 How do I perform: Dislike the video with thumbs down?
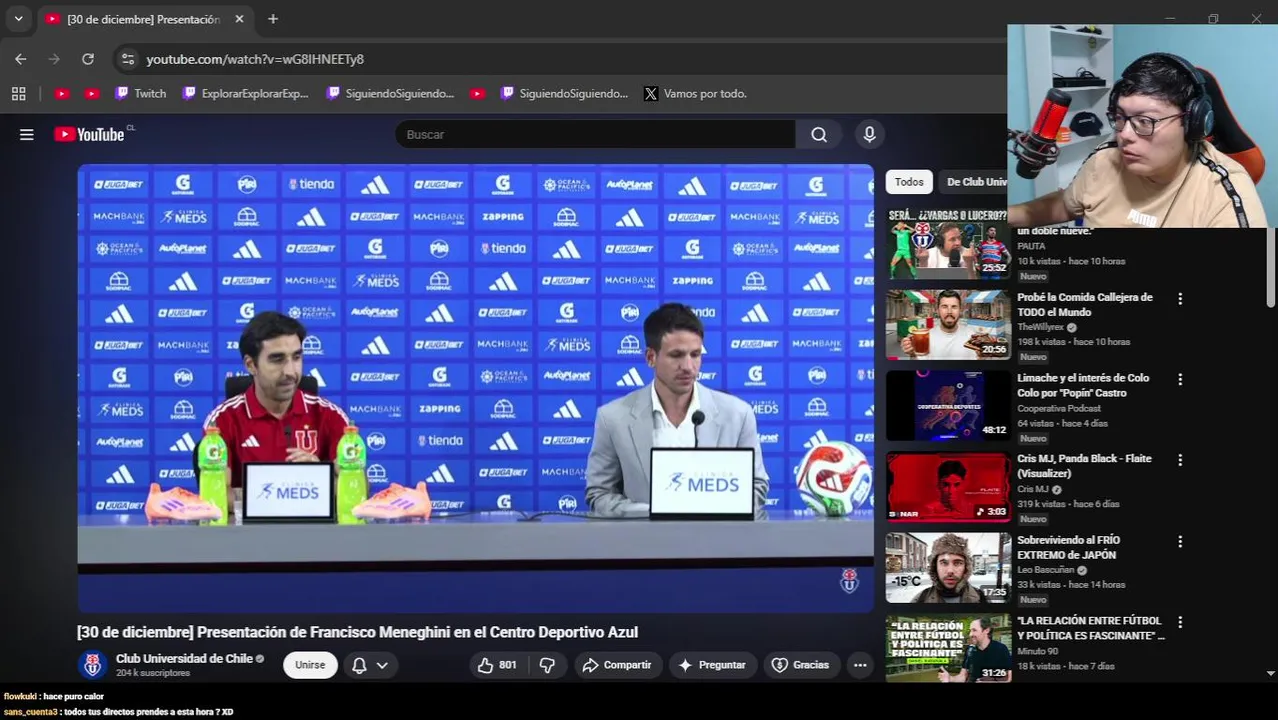coord(547,665)
